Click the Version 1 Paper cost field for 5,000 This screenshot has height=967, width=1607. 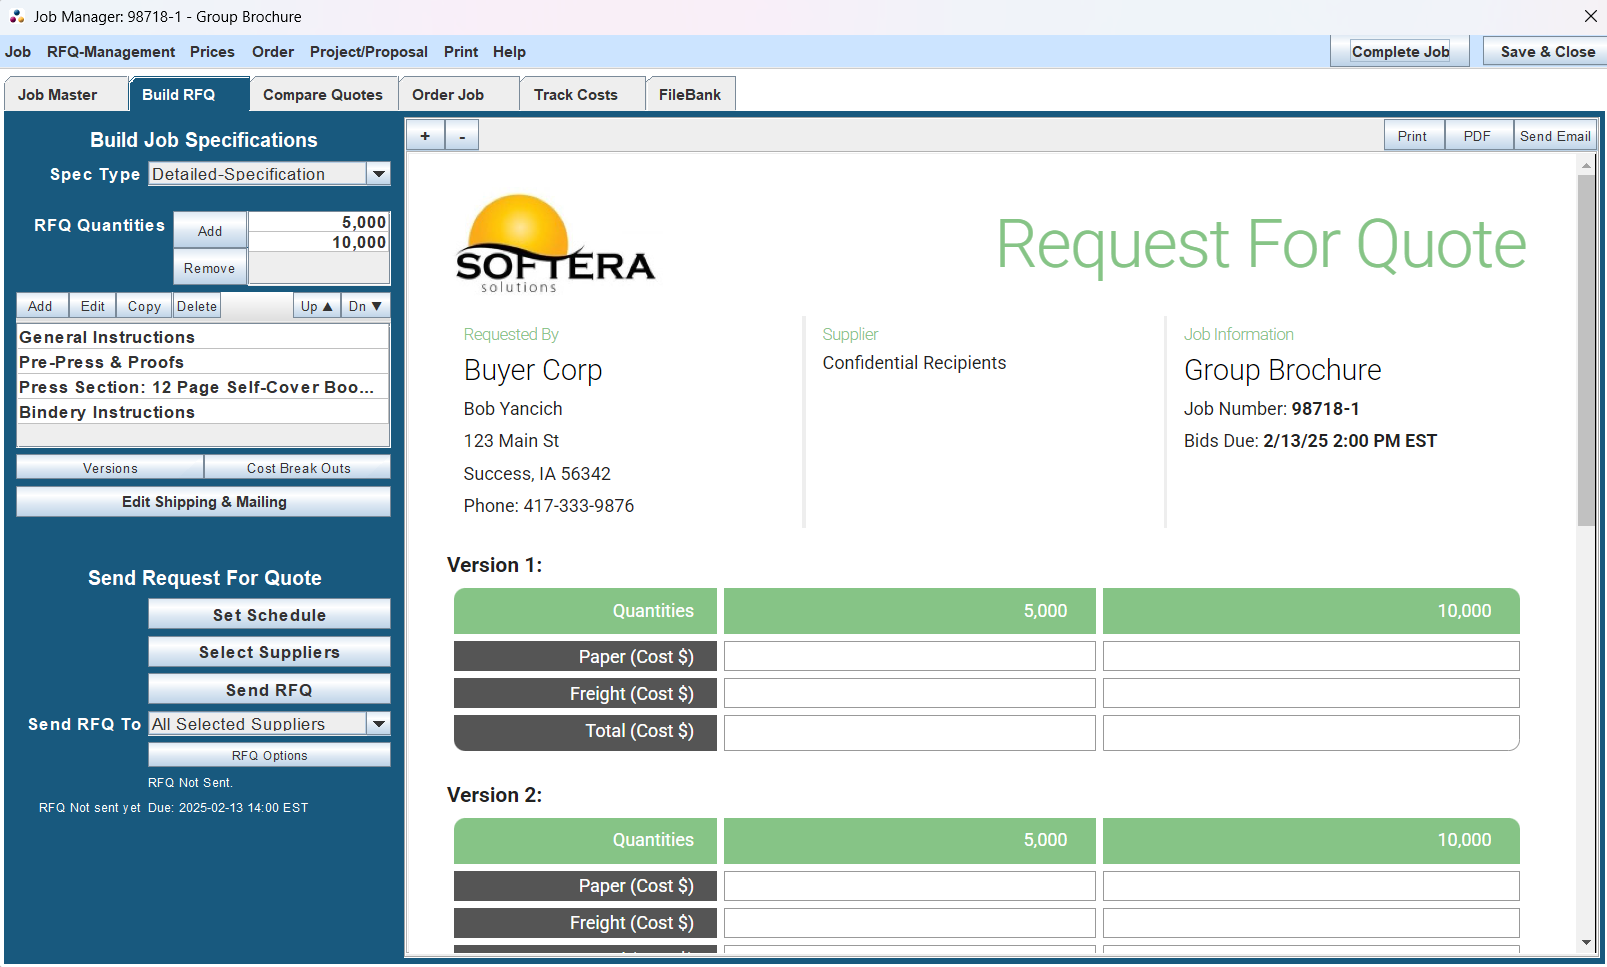(908, 655)
